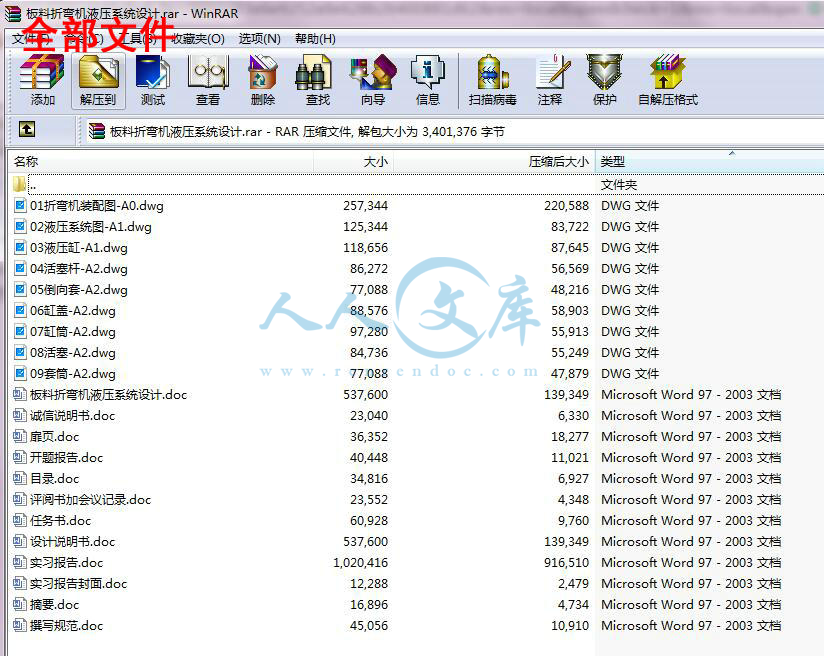Select file 06缸盖-A2.dwg
This screenshot has width=824, height=656.
click(x=73, y=311)
